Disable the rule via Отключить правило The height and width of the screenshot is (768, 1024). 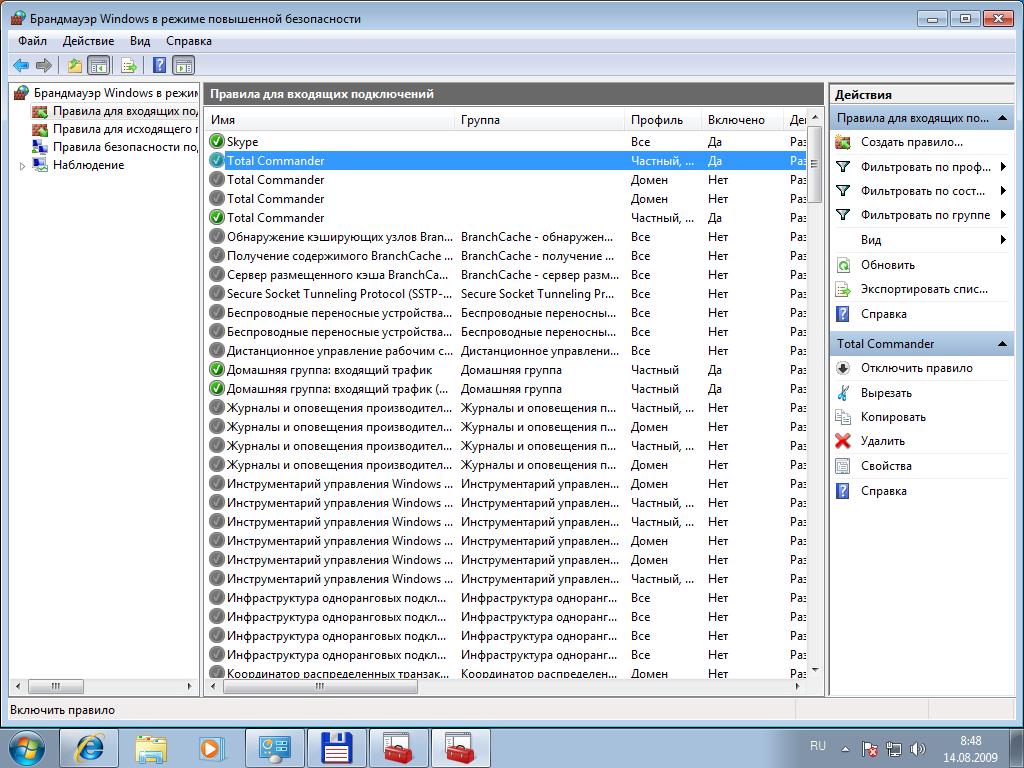point(916,368)
